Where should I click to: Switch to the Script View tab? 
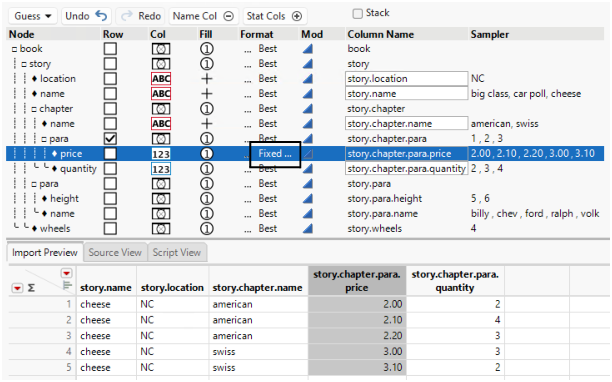click(176, 253)
